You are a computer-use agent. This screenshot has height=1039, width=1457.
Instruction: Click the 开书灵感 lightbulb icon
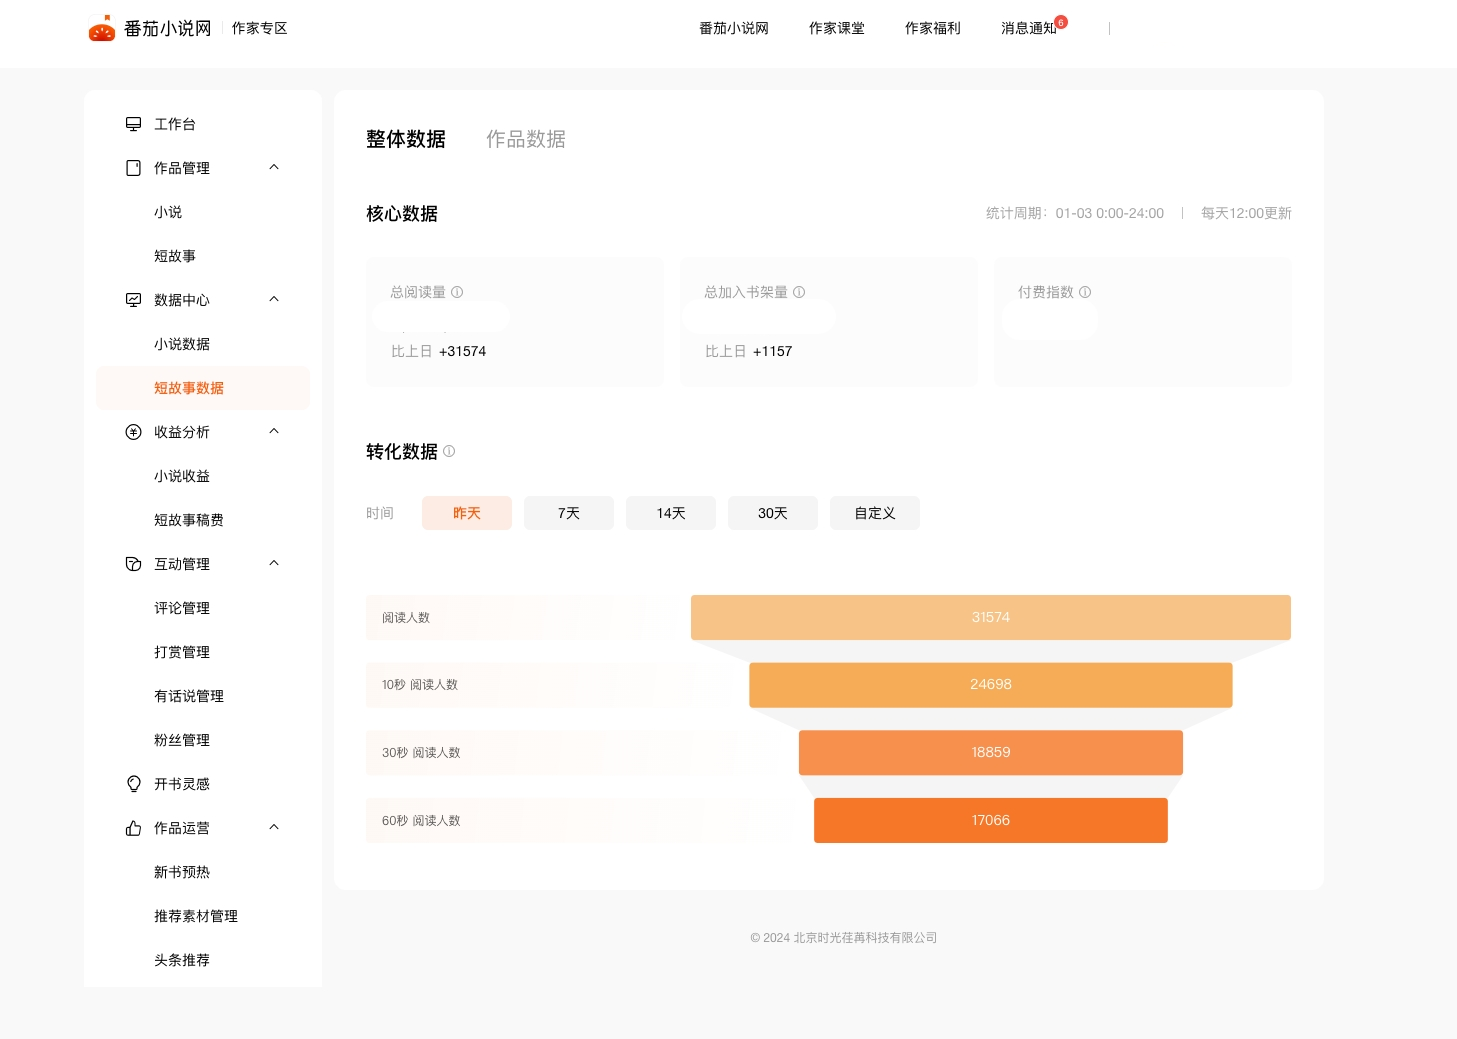tap(133, 784)
